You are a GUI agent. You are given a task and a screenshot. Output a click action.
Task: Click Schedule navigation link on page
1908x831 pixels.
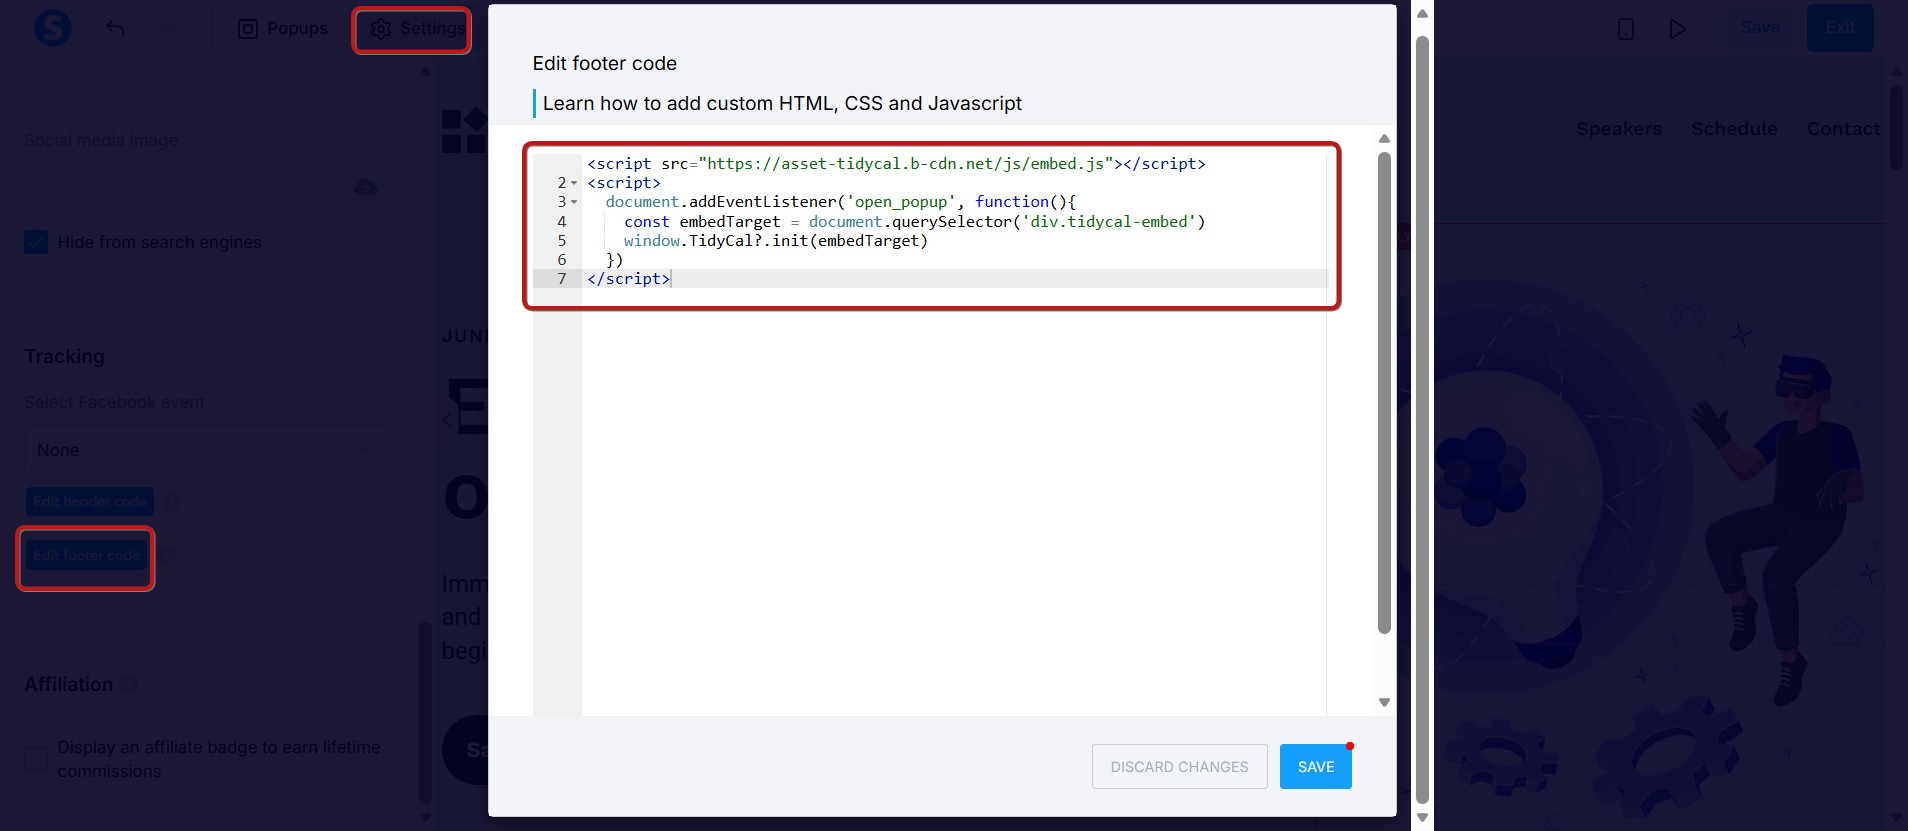[x=1734, y=129]
